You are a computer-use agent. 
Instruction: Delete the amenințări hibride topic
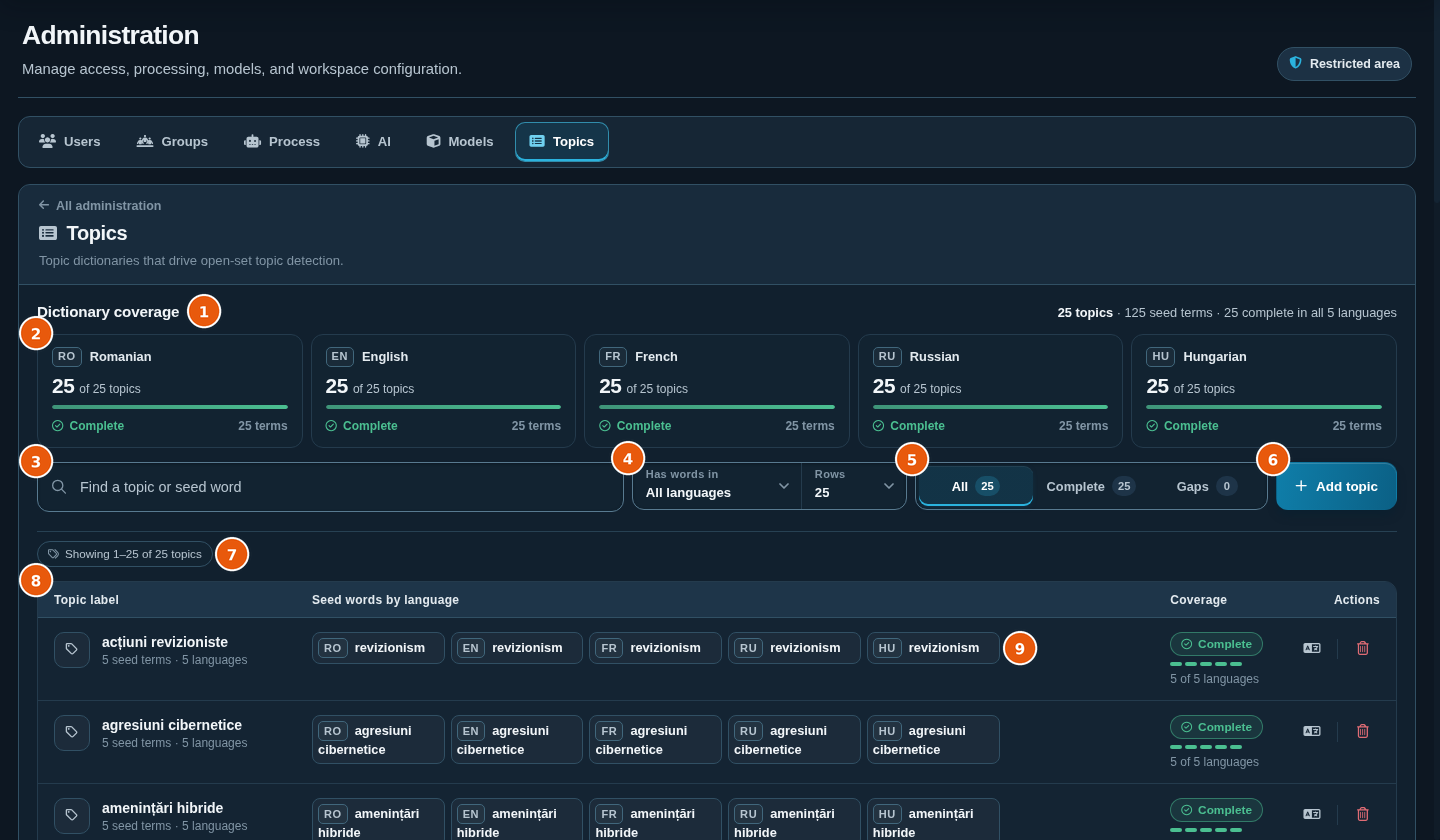[x=1362, y=814]
